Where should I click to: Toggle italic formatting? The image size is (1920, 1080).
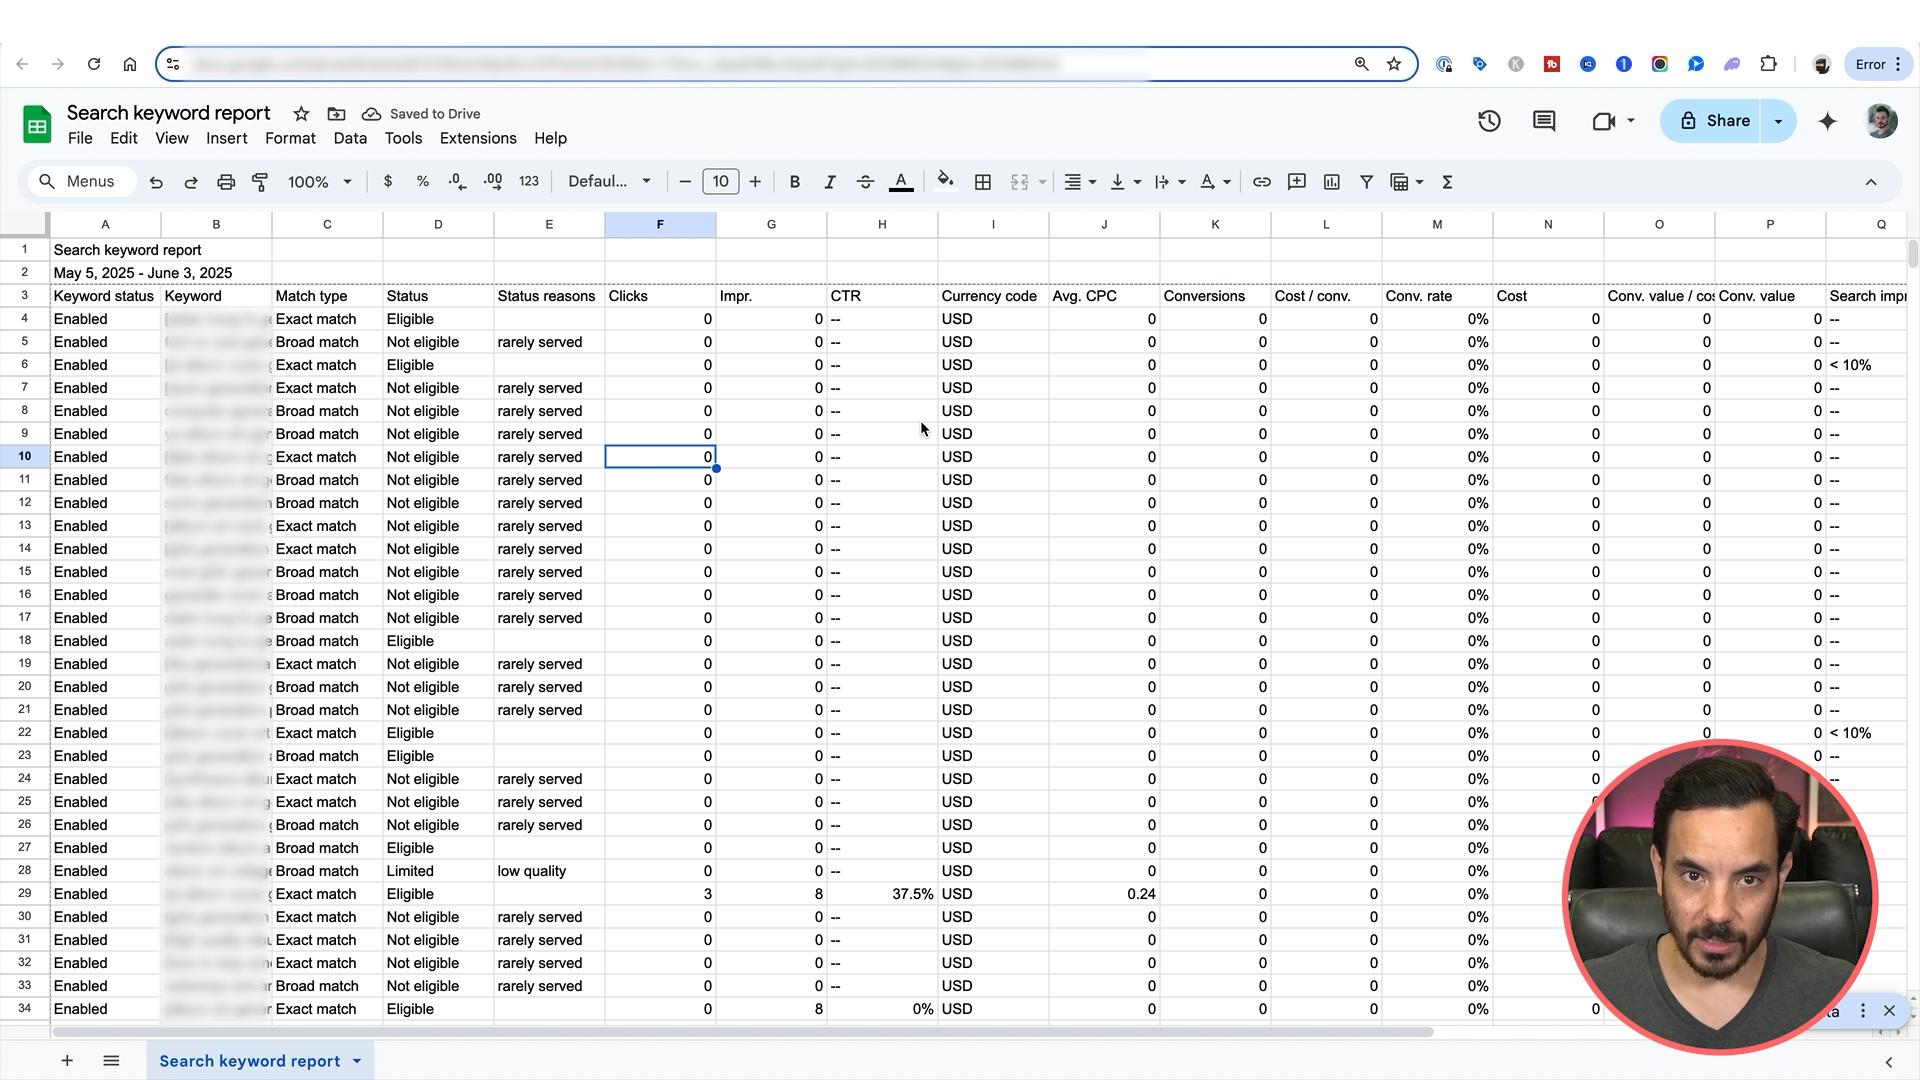point(829,182)
